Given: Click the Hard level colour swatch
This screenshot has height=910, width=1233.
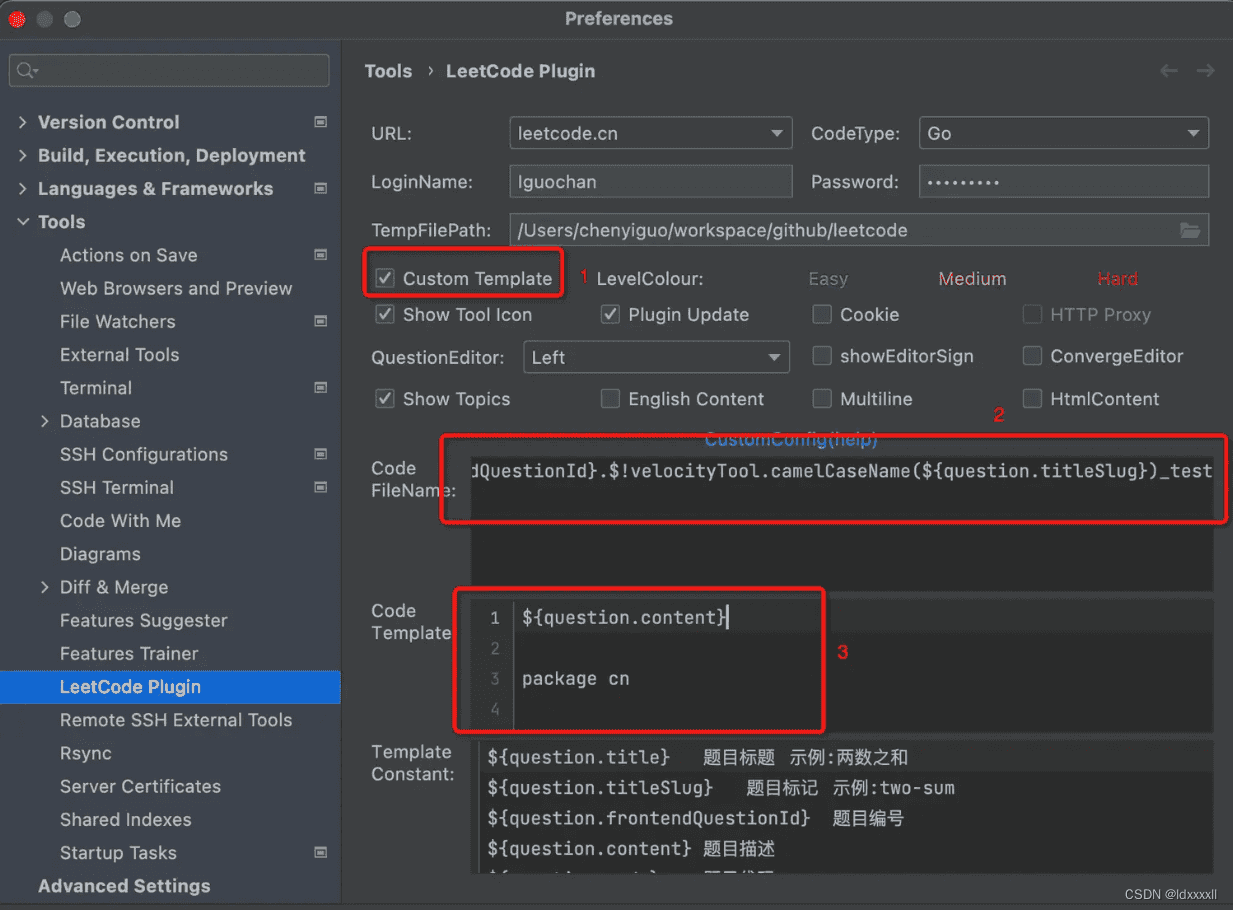Looking at the screenshot, I should point(1117,279).
